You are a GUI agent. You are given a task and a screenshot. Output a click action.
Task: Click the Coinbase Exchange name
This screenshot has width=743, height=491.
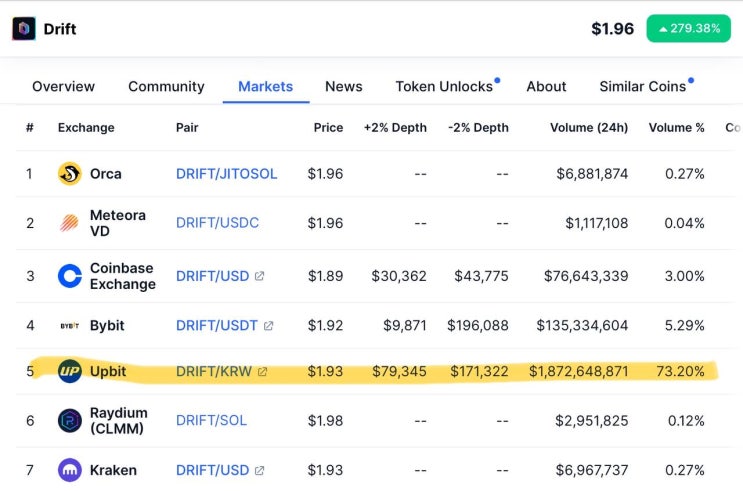click(123, 276)
